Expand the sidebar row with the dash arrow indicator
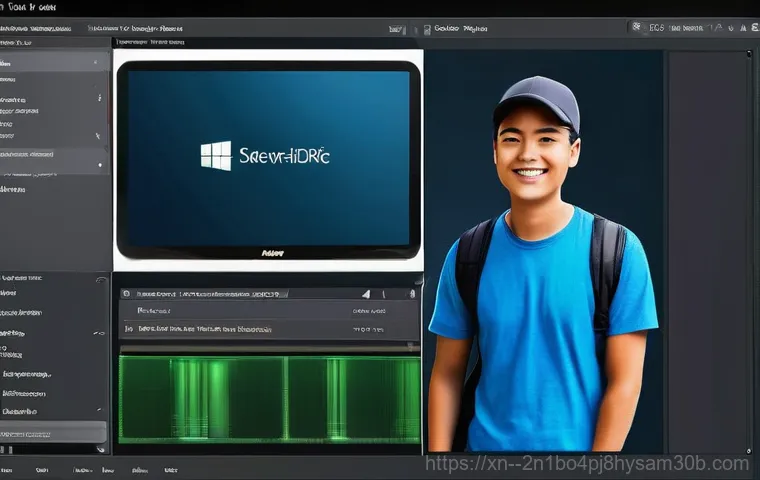 tap(98, 333)
